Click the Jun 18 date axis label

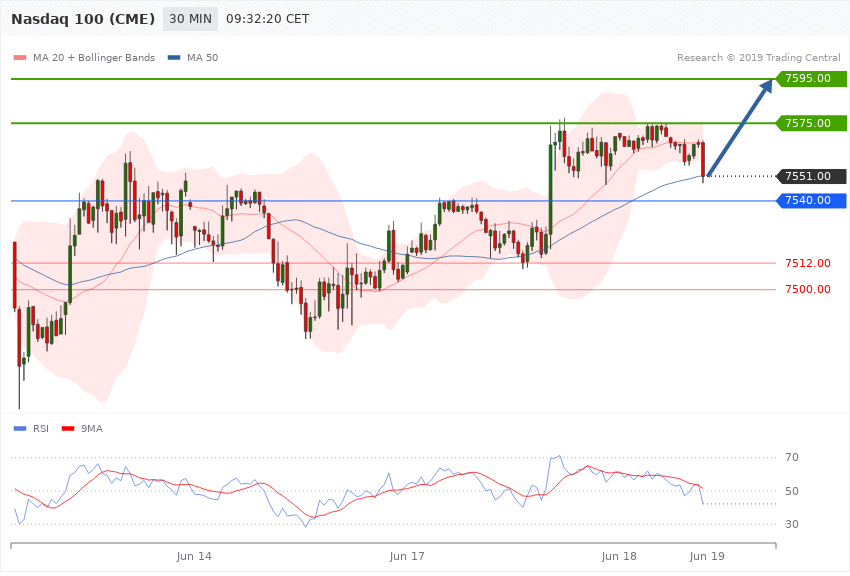coord(619,556)
